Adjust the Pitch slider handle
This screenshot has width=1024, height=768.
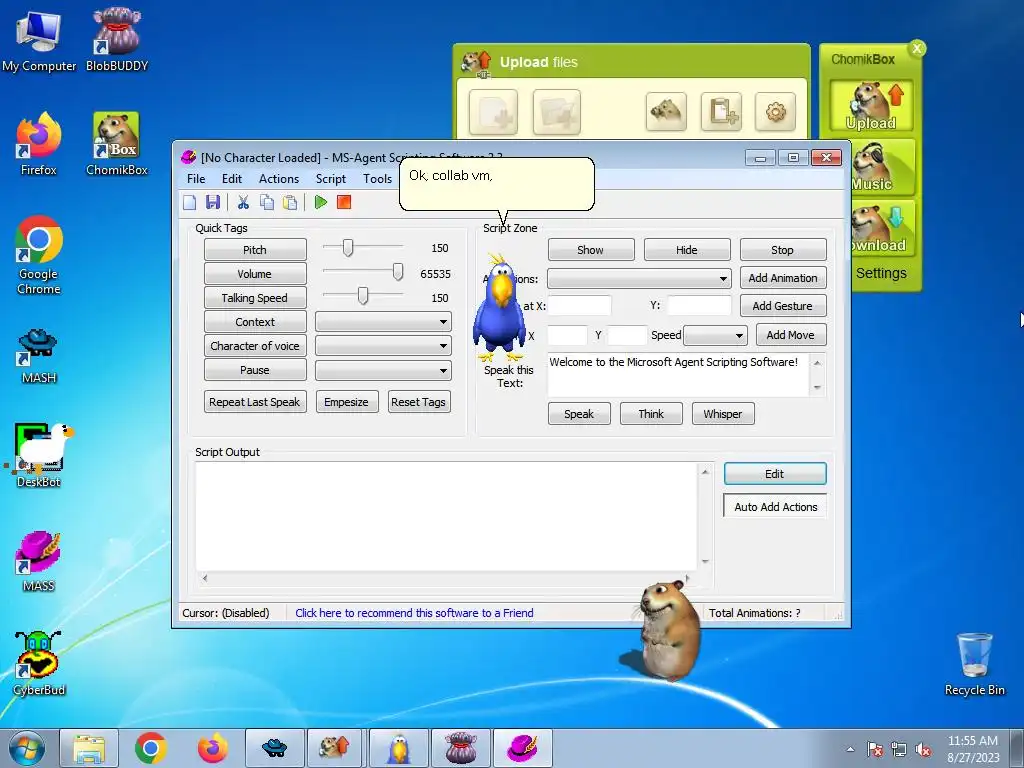point(348,248)
